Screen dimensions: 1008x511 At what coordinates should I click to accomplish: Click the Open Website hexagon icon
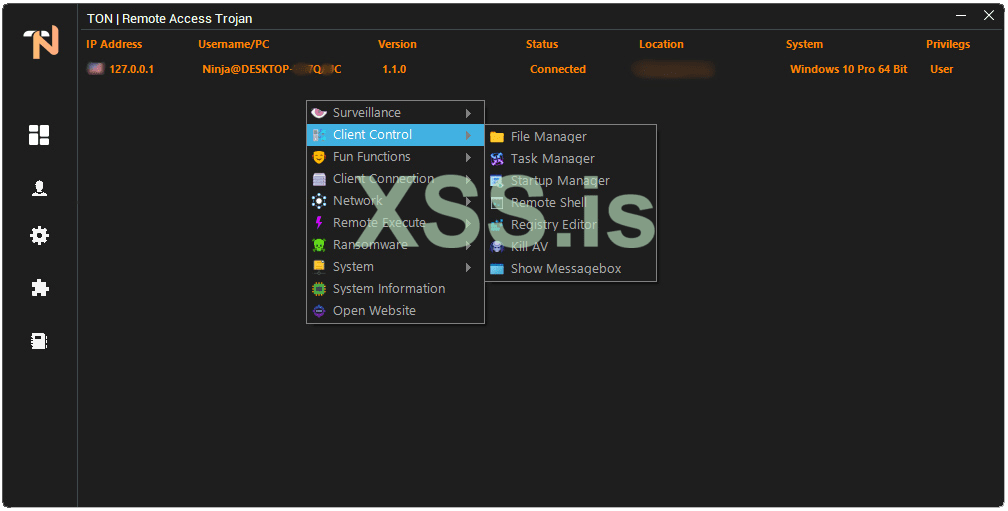(x=319, y=311)
